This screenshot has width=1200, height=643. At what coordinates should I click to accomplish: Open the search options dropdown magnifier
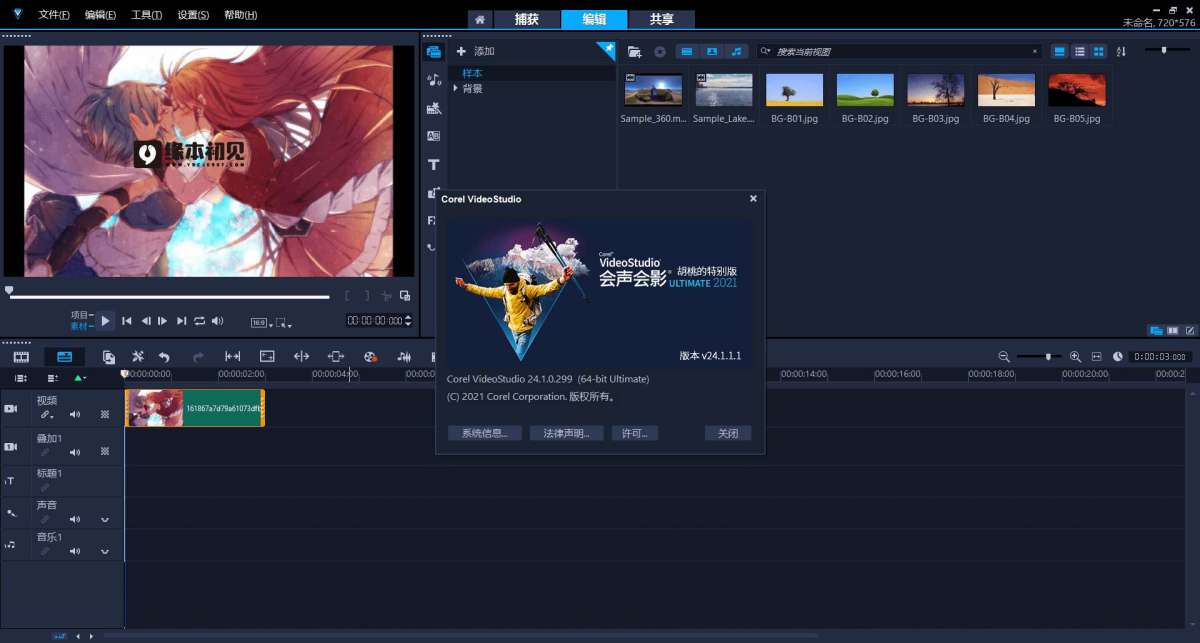(x=766, y=51)
